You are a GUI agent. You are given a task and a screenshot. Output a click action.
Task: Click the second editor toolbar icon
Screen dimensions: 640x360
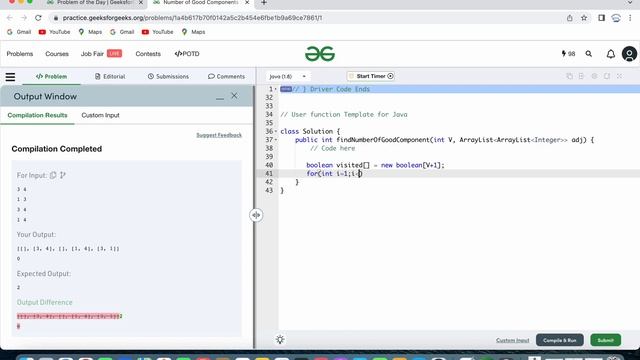click(x=581, y=76)
